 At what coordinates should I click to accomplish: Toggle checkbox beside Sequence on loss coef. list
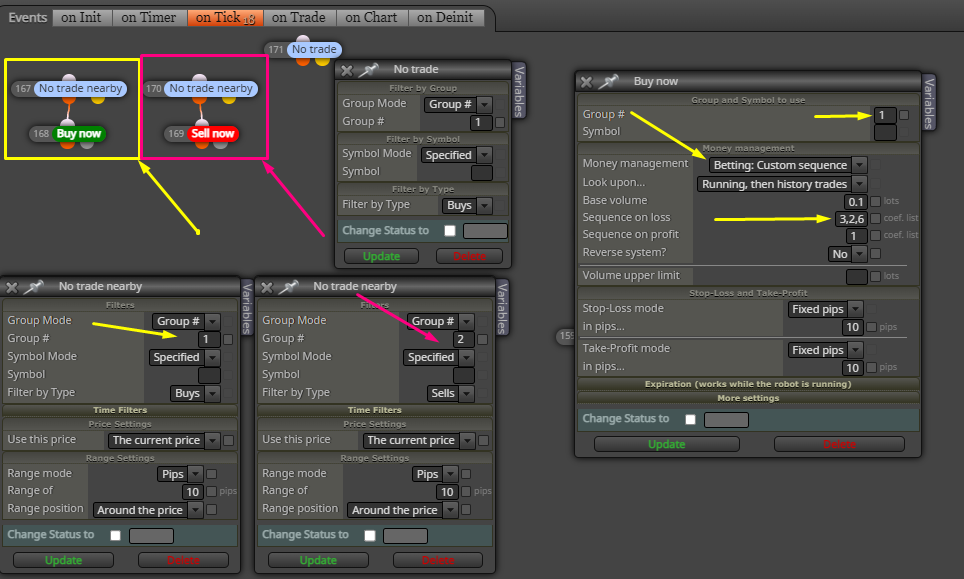click(x=875, y=218)
